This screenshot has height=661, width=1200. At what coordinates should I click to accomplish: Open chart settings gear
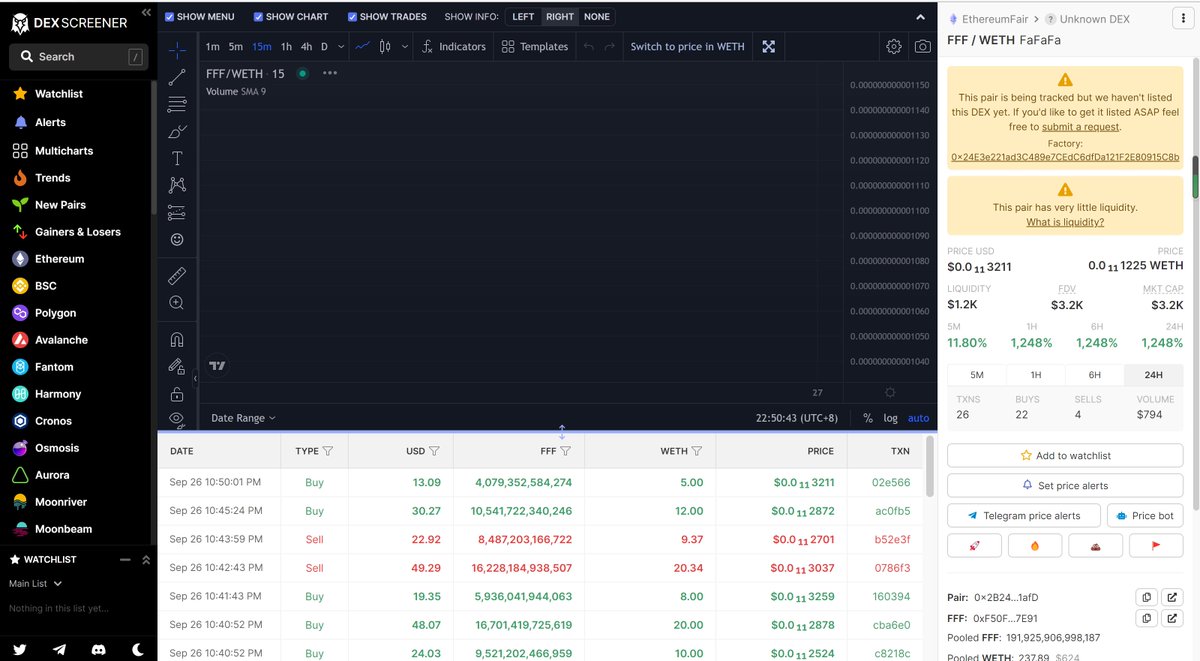[893, 46]
